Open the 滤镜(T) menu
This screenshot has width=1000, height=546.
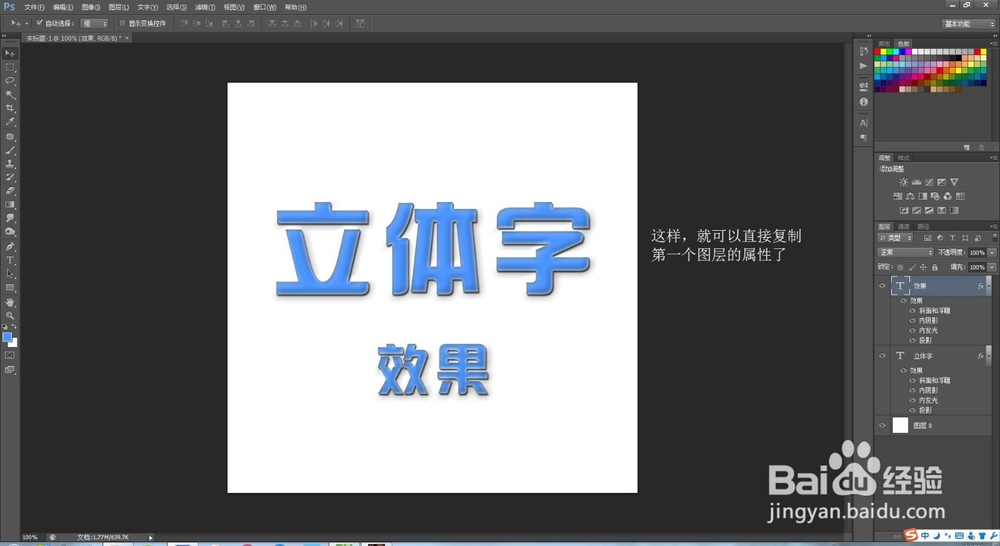point(205,7)
